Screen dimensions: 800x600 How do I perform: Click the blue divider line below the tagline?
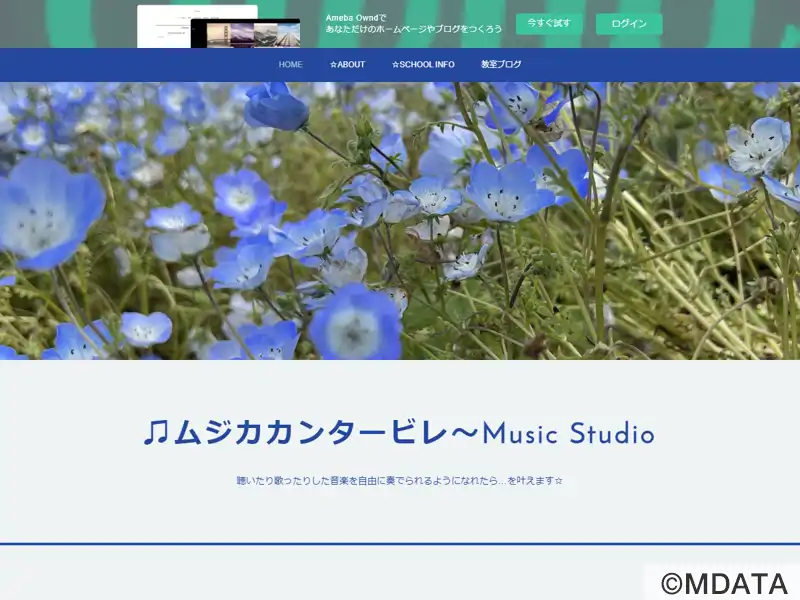coord(400,544)
